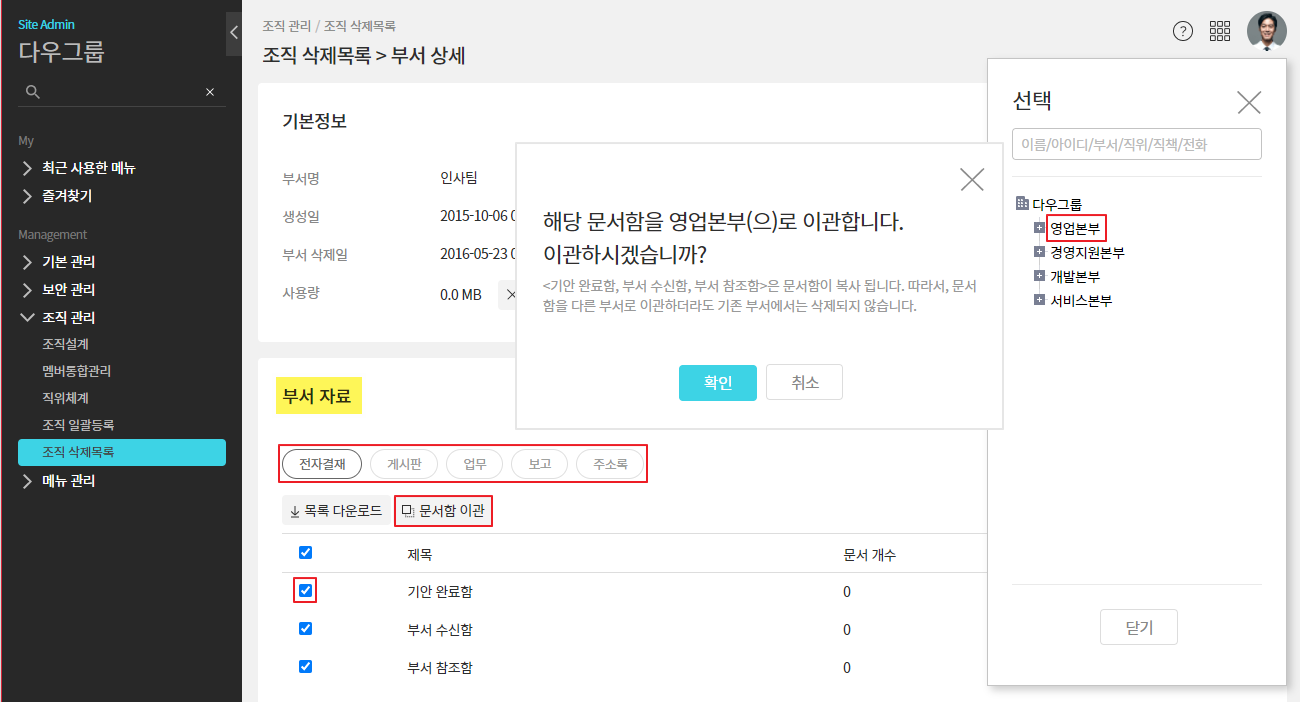The image size is (1300, 702).
Task: Click the 목록 다운로드 download button
Action: tap(336, 511)
